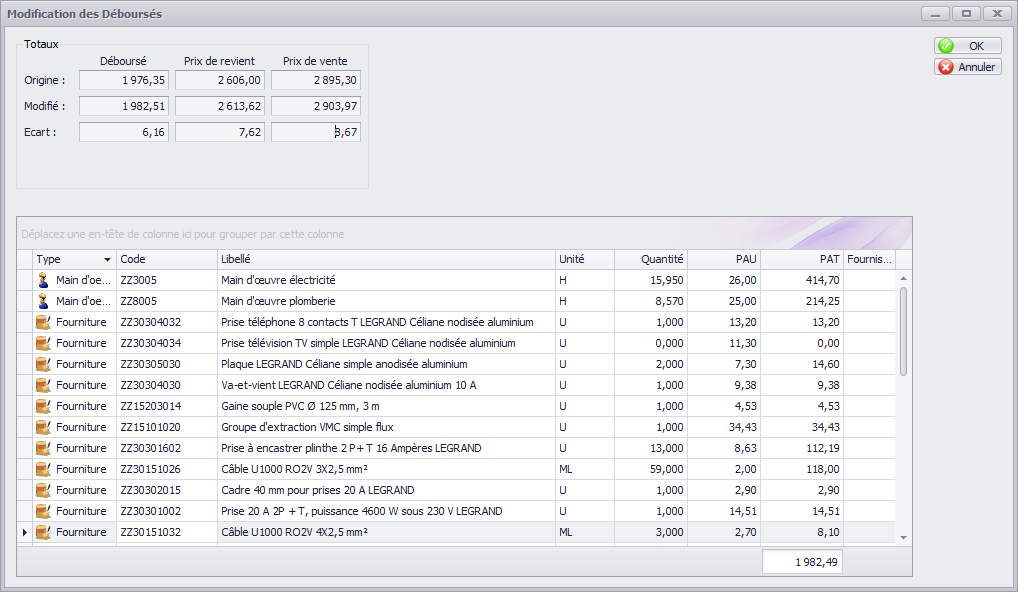Click the scrollbar up arrow of the grid
The width and height of the screenshot is (1018, 592).
pyautogui.click(x=903, y=278)
